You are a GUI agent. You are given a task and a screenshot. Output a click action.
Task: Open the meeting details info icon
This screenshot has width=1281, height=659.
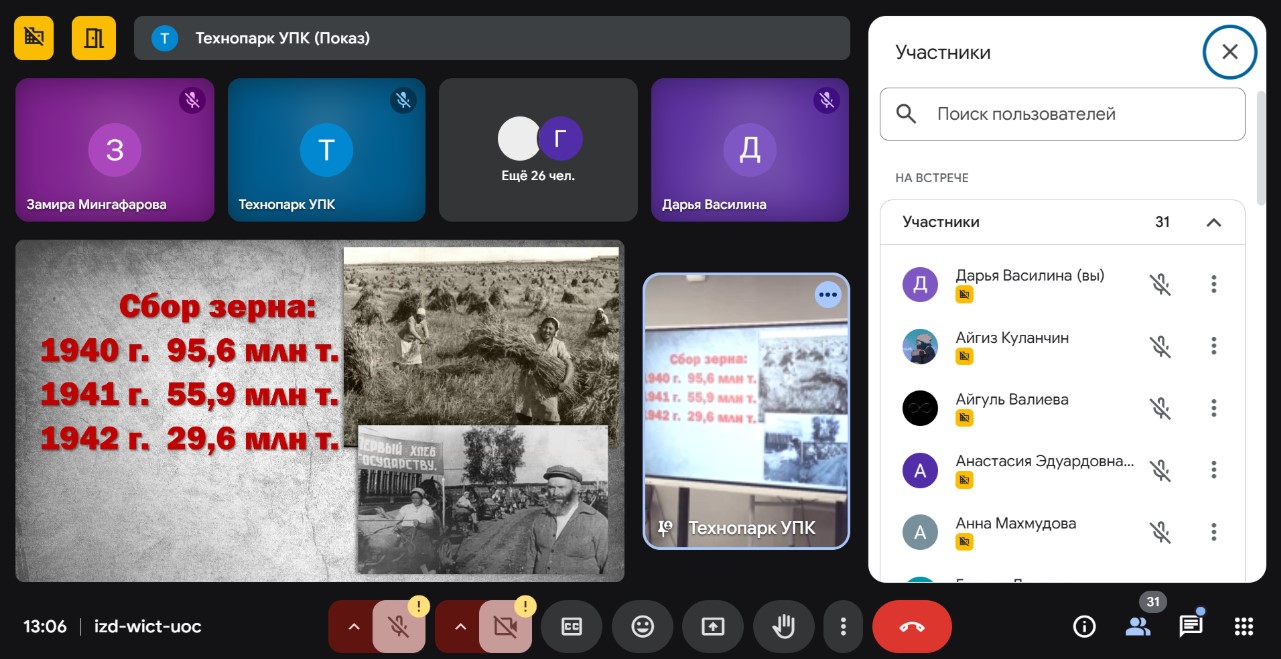pyautogui.click(x=1084, y=627)
